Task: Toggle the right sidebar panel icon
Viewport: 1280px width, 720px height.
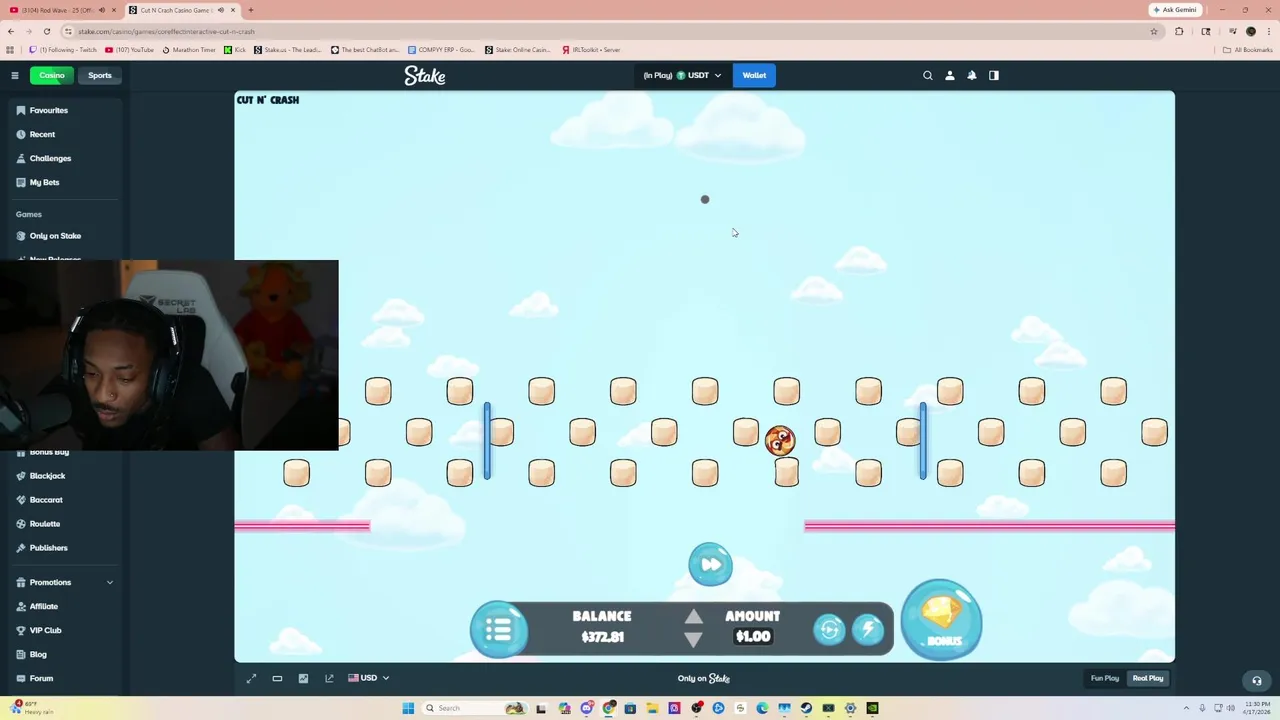Action: tap(994, 75)
